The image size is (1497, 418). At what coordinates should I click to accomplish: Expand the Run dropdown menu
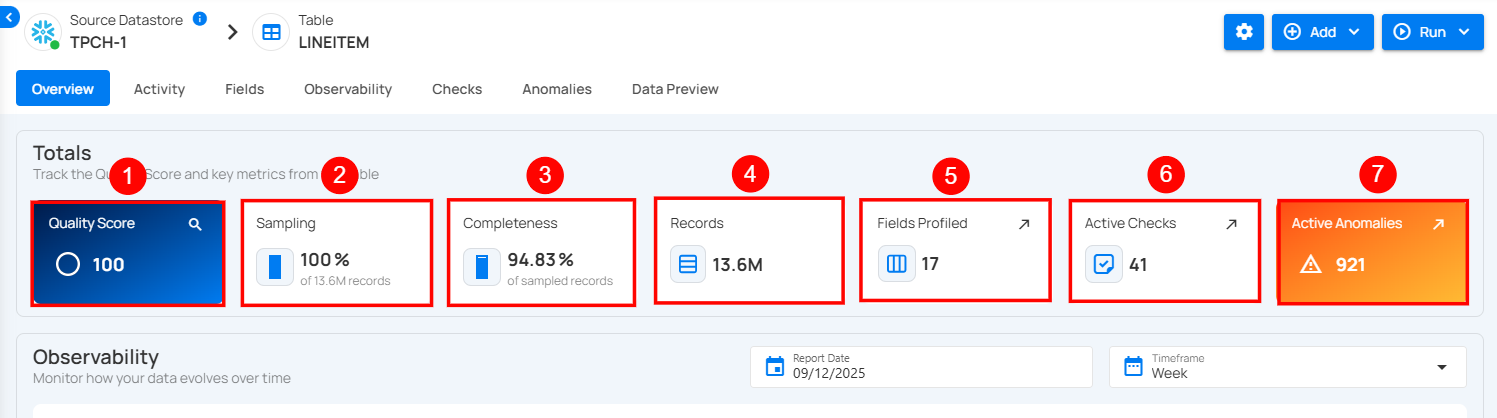pyautogui.click(x=1432, y=32)
